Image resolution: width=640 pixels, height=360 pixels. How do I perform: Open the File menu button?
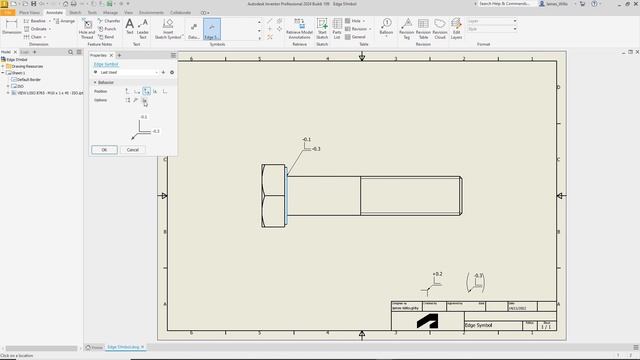click(x=8, y=13)
